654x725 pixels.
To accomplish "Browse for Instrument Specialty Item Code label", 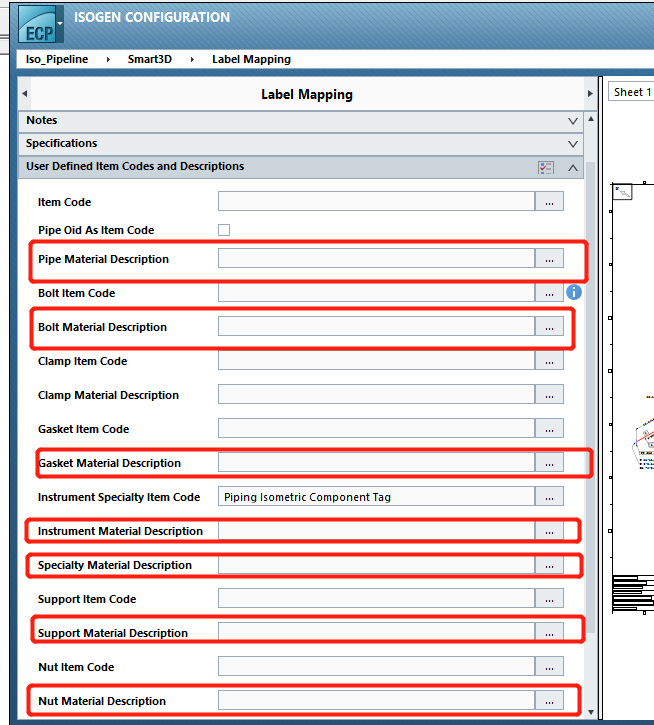I will click(x=549, y=496).
